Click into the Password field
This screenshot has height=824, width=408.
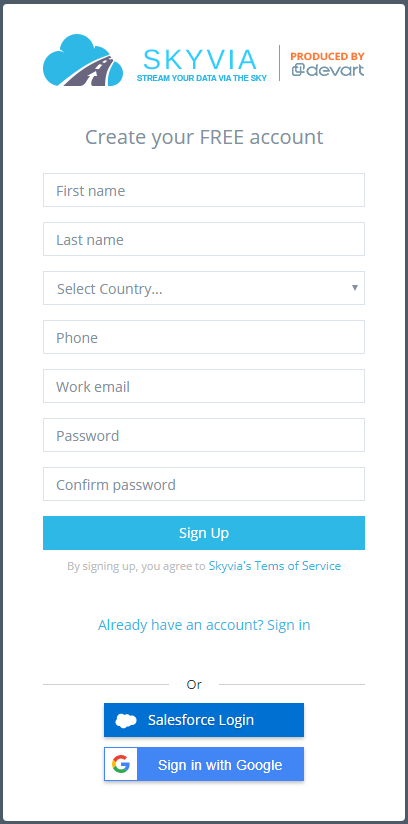(204, 435)
